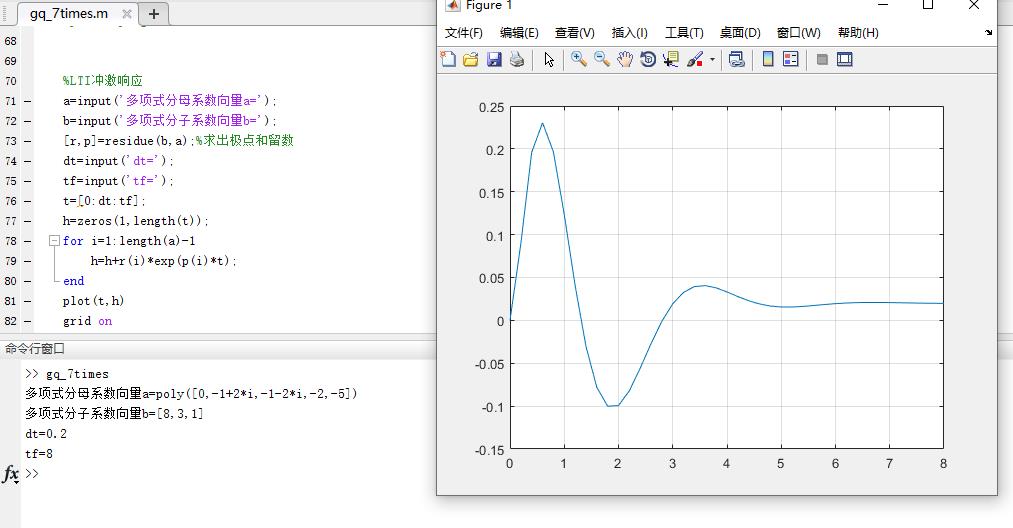Toggle breakpoint dash at line 81
The height and width of the screenshot is (528, 1013).
pos(28,302)
